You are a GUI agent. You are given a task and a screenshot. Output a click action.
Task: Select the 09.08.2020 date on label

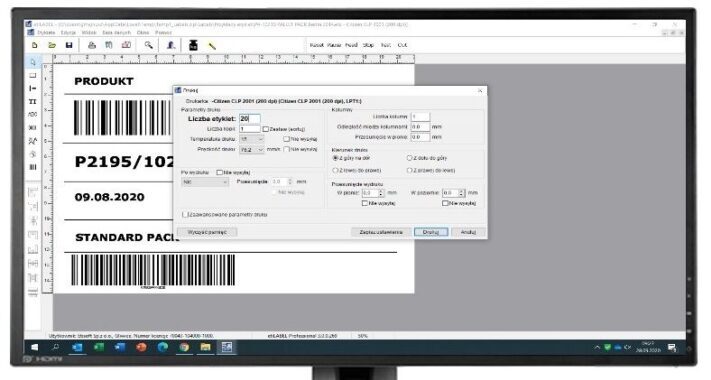[109, 197]
